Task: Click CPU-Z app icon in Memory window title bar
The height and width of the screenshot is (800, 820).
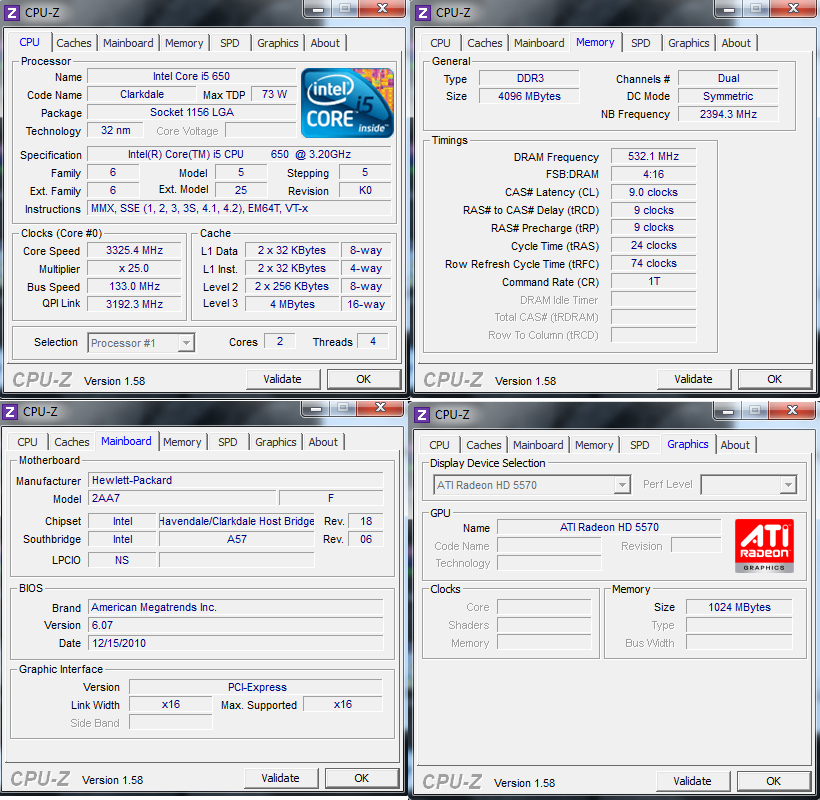Action: point(423,13)
